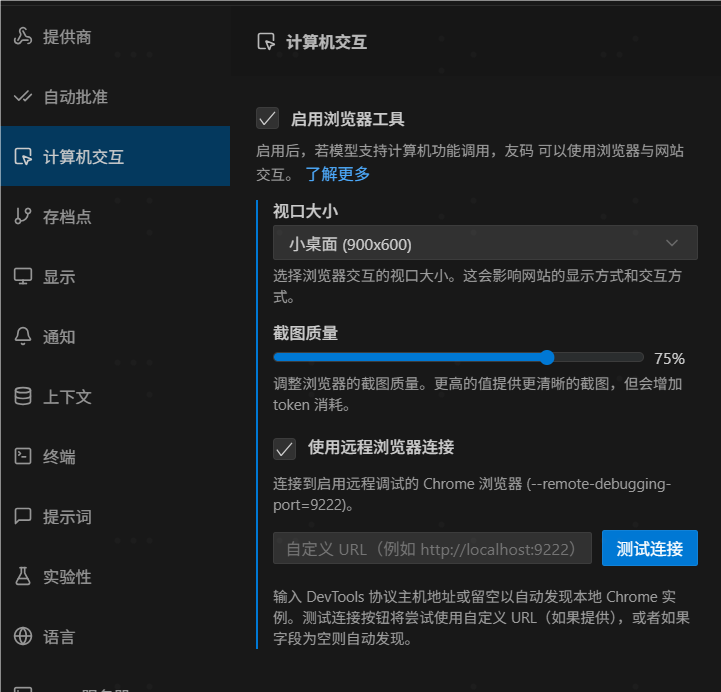
Task: Click the 自动批准 double-check icon
Action: pos(23,97)
